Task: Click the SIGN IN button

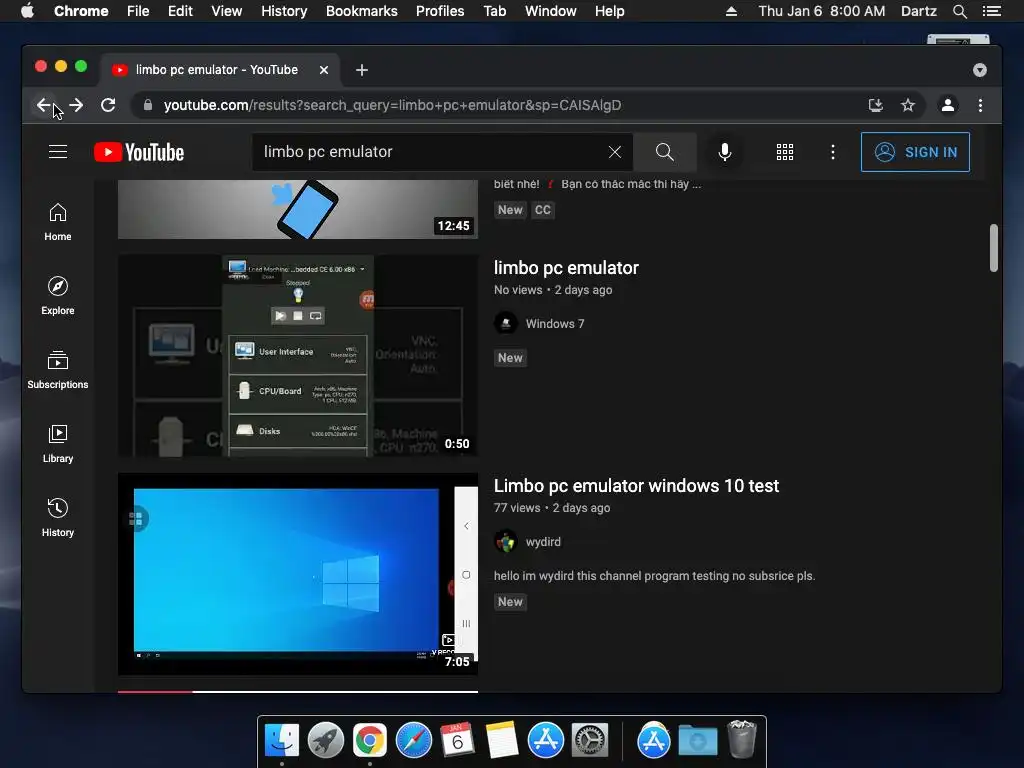Action: [915, 152]
